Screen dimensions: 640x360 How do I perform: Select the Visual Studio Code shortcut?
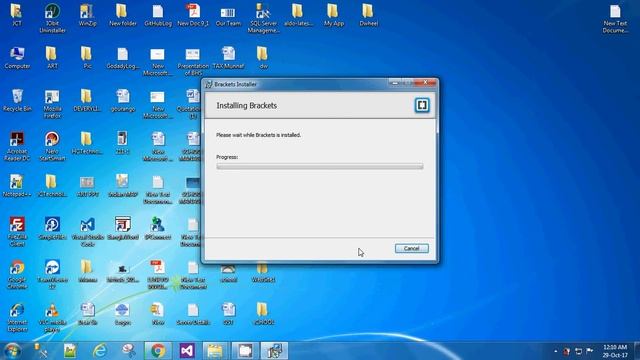click(x=87, y=232)
